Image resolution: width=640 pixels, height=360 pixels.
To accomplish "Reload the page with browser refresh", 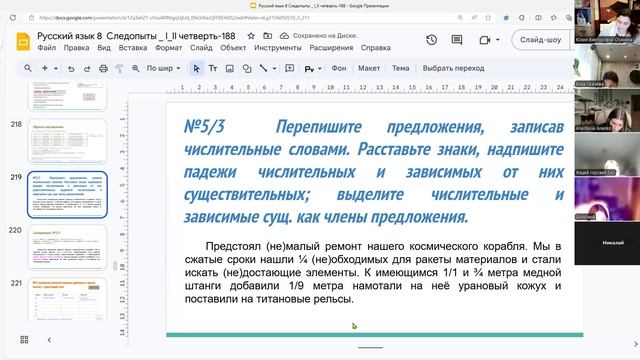I will [13, 18].
